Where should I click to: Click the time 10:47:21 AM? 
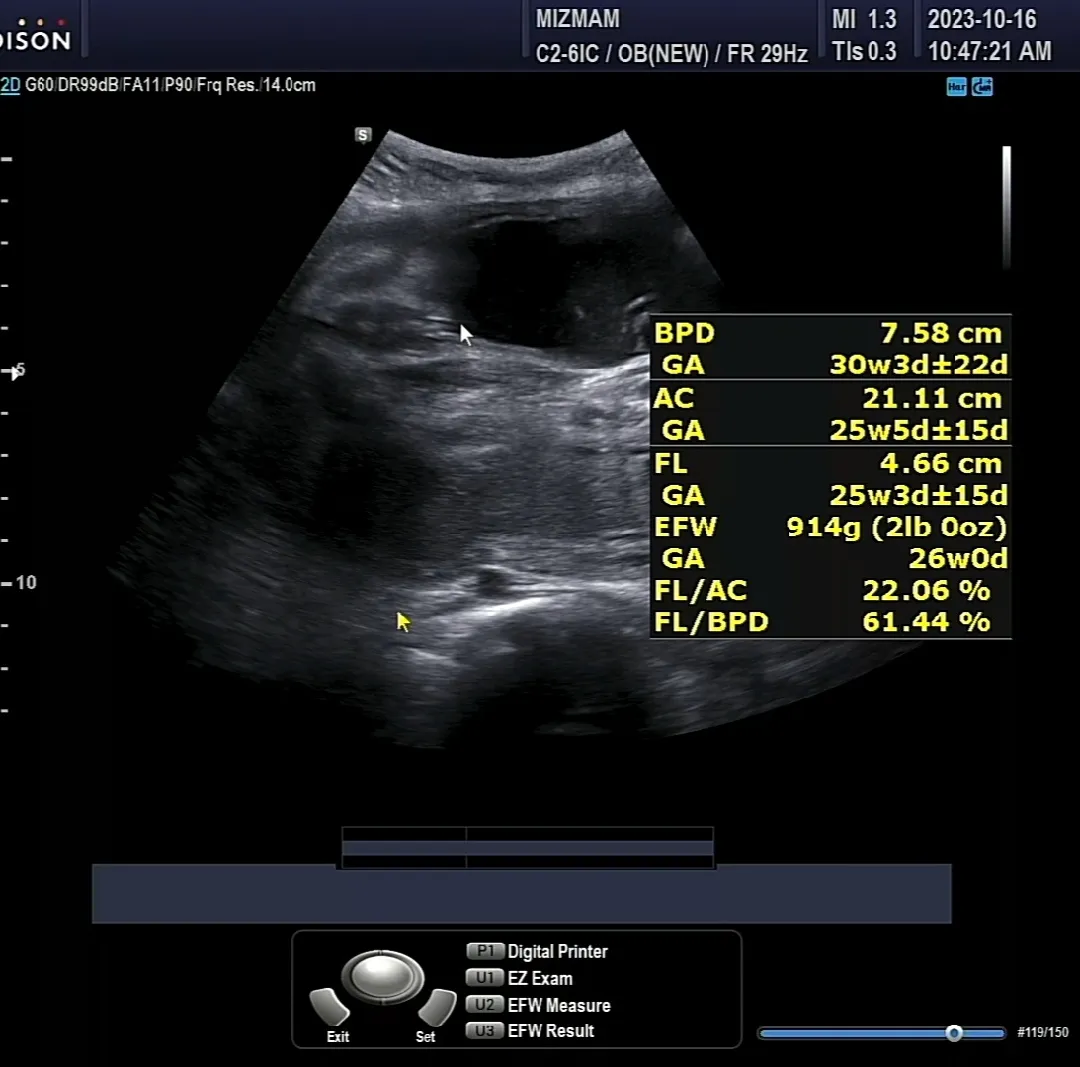tap(989, 52)
